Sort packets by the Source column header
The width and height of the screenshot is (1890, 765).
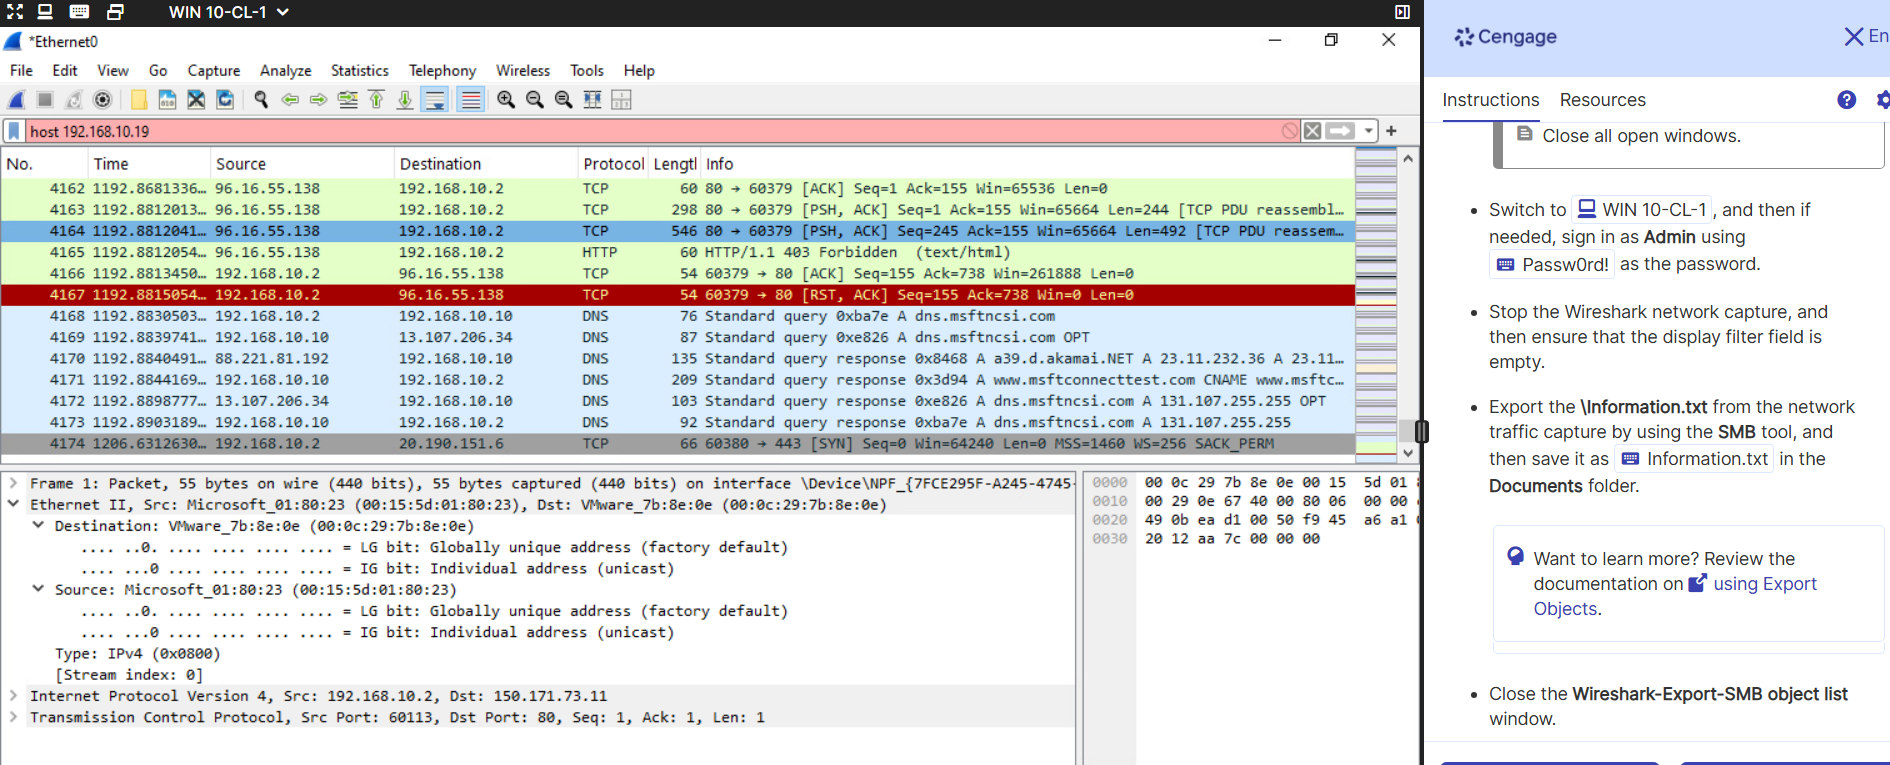302,164
